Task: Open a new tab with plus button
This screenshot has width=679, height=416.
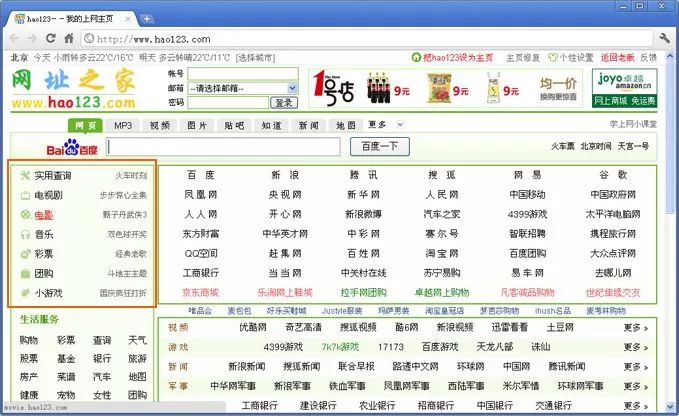Action: (147, 19)
